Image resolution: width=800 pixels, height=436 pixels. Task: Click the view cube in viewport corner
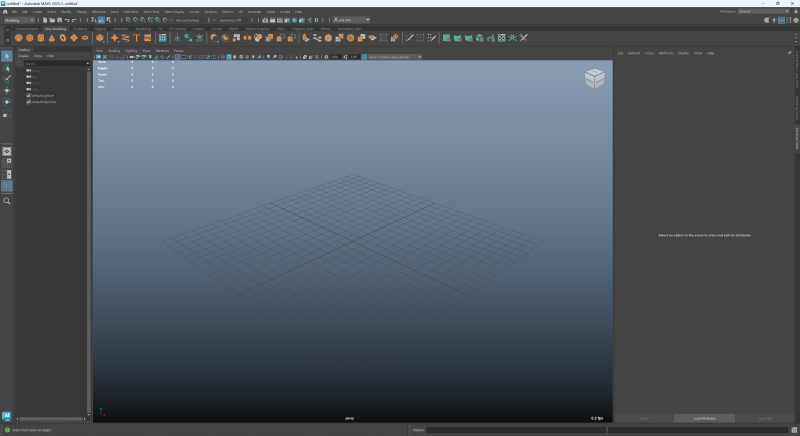[594, 79]
